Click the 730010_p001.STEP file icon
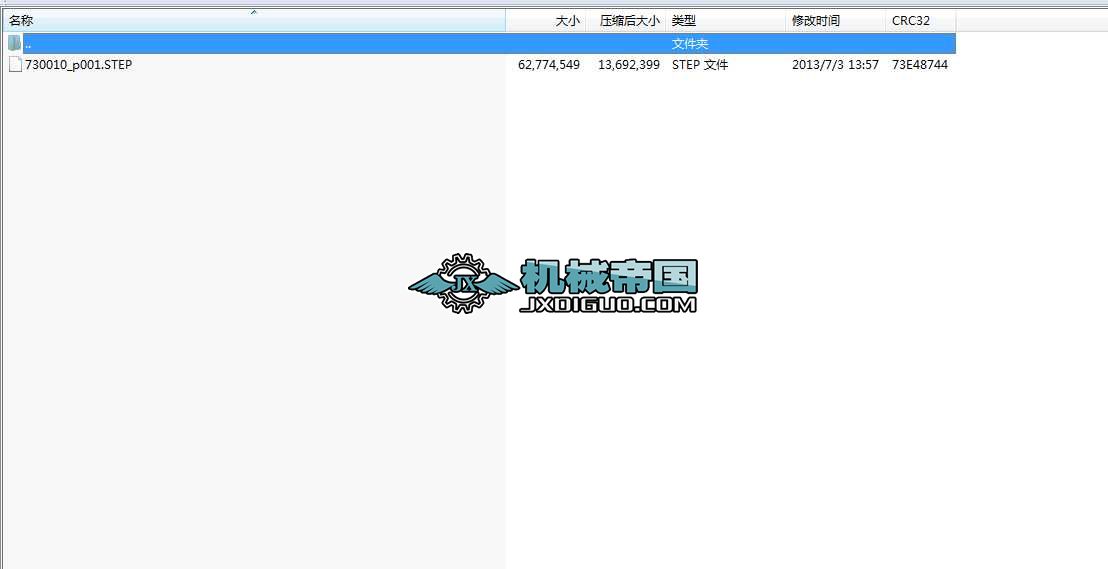 pyautogui.click(x=15, y=65)
